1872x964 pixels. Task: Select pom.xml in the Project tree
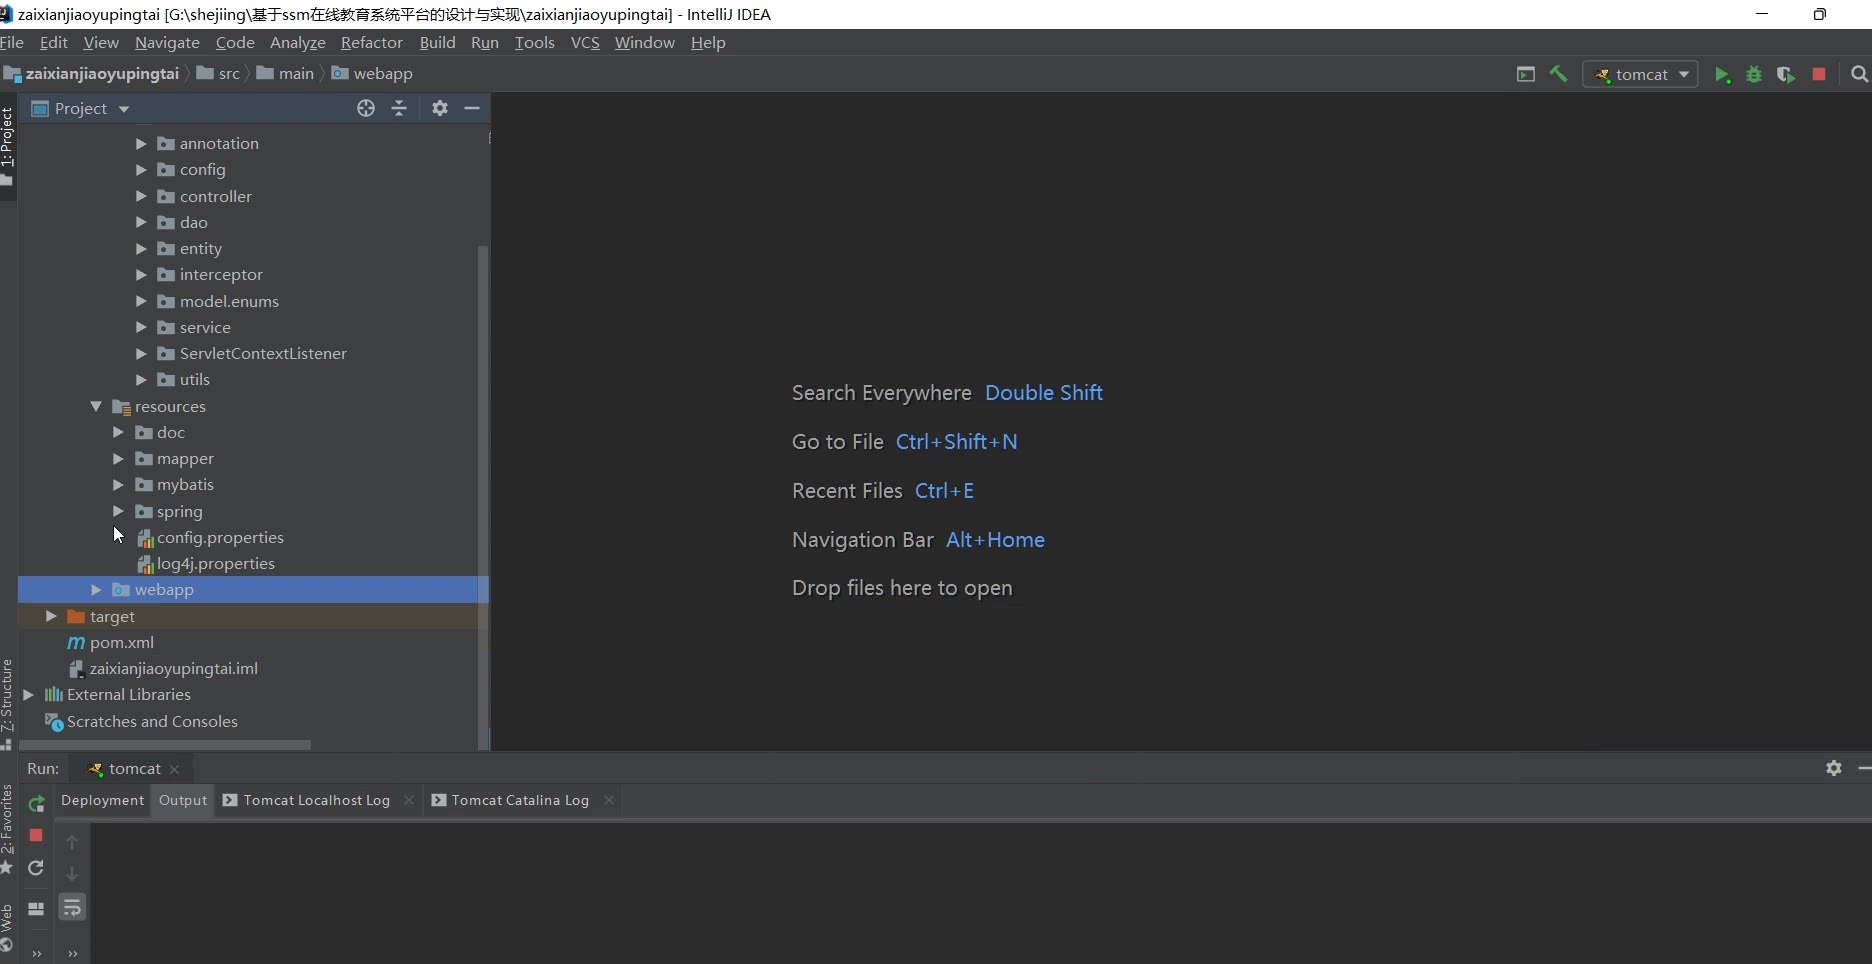[x=121, y=643]
